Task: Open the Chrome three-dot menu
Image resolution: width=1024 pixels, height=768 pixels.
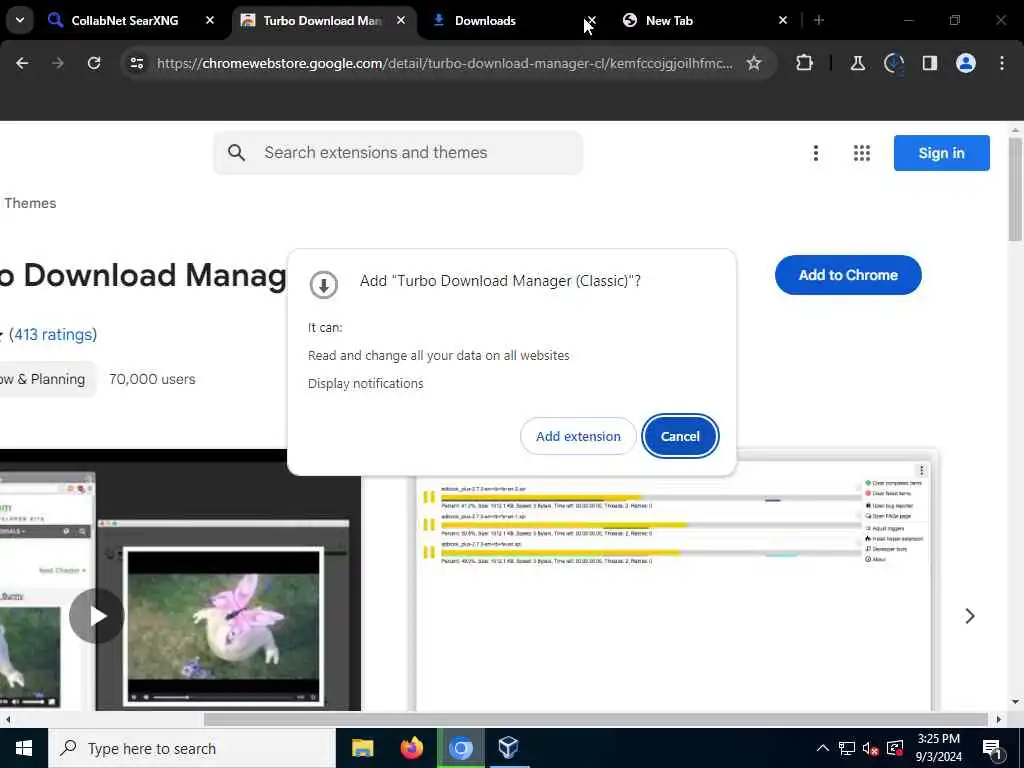Action: pos(1001,63)
